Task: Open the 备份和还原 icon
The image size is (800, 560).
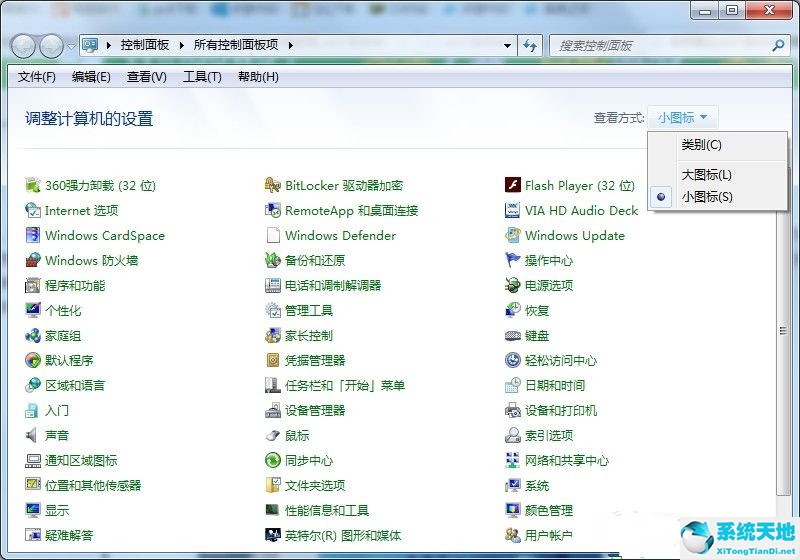Action: [273, 260]
